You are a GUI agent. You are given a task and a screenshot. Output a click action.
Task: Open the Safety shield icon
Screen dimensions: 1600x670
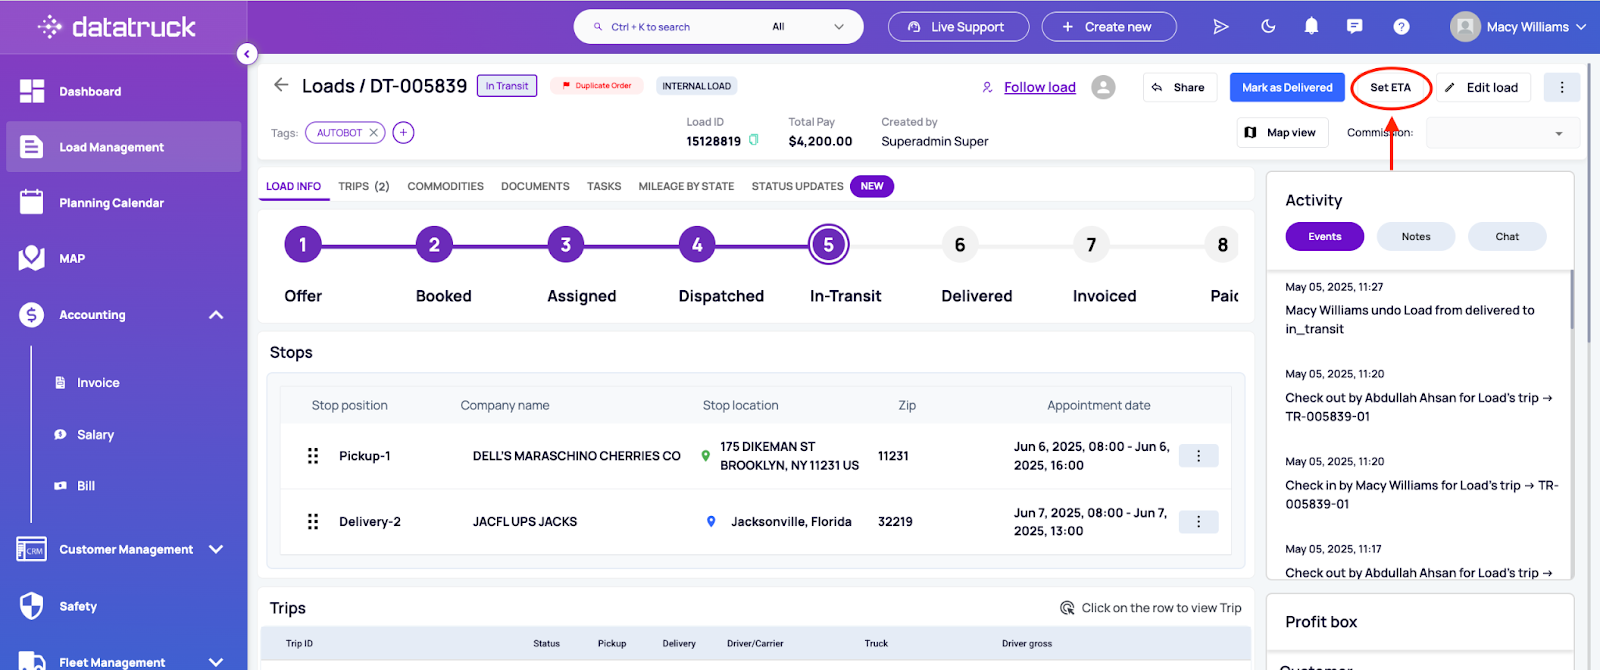32,606
